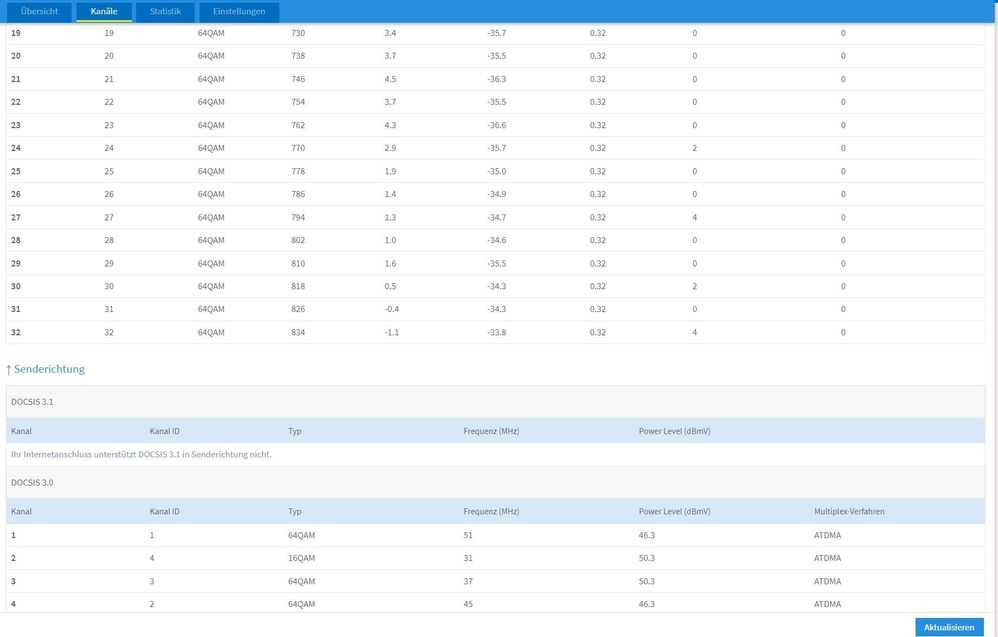Click frequency 45 in upstream channel 4
This screenshot has width=998, height=637.
click(468, 604)
